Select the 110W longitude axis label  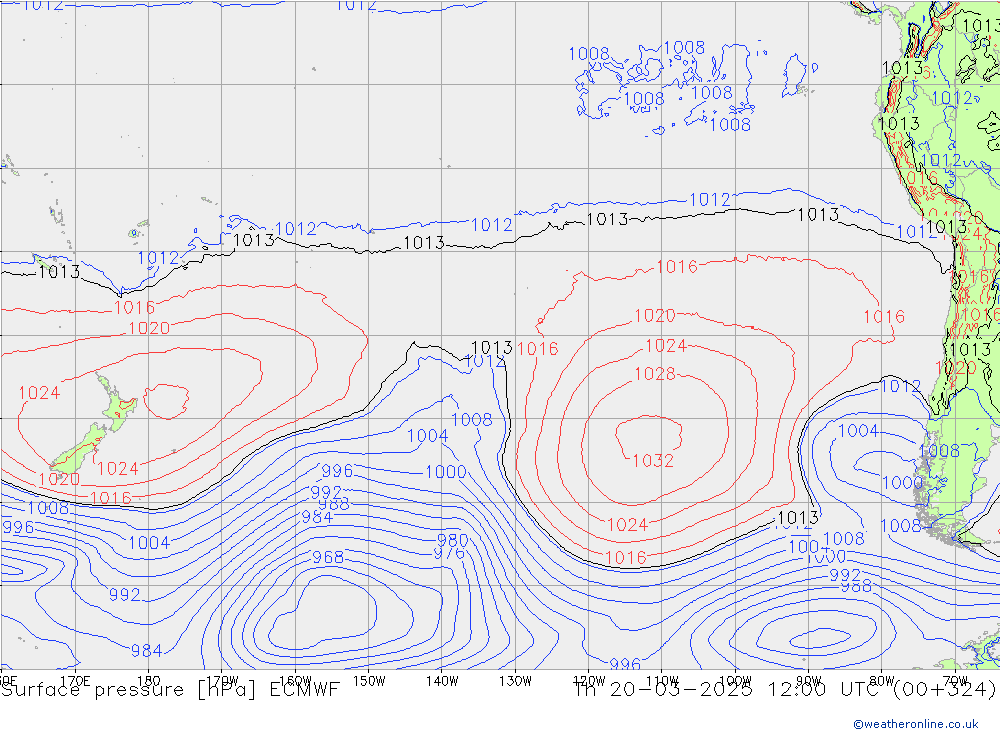pos(662,681)
